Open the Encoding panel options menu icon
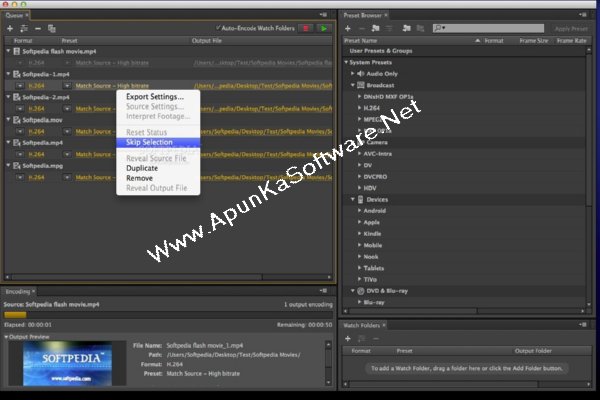The width and height of the screenshot is (600, 400). [323, 291]
